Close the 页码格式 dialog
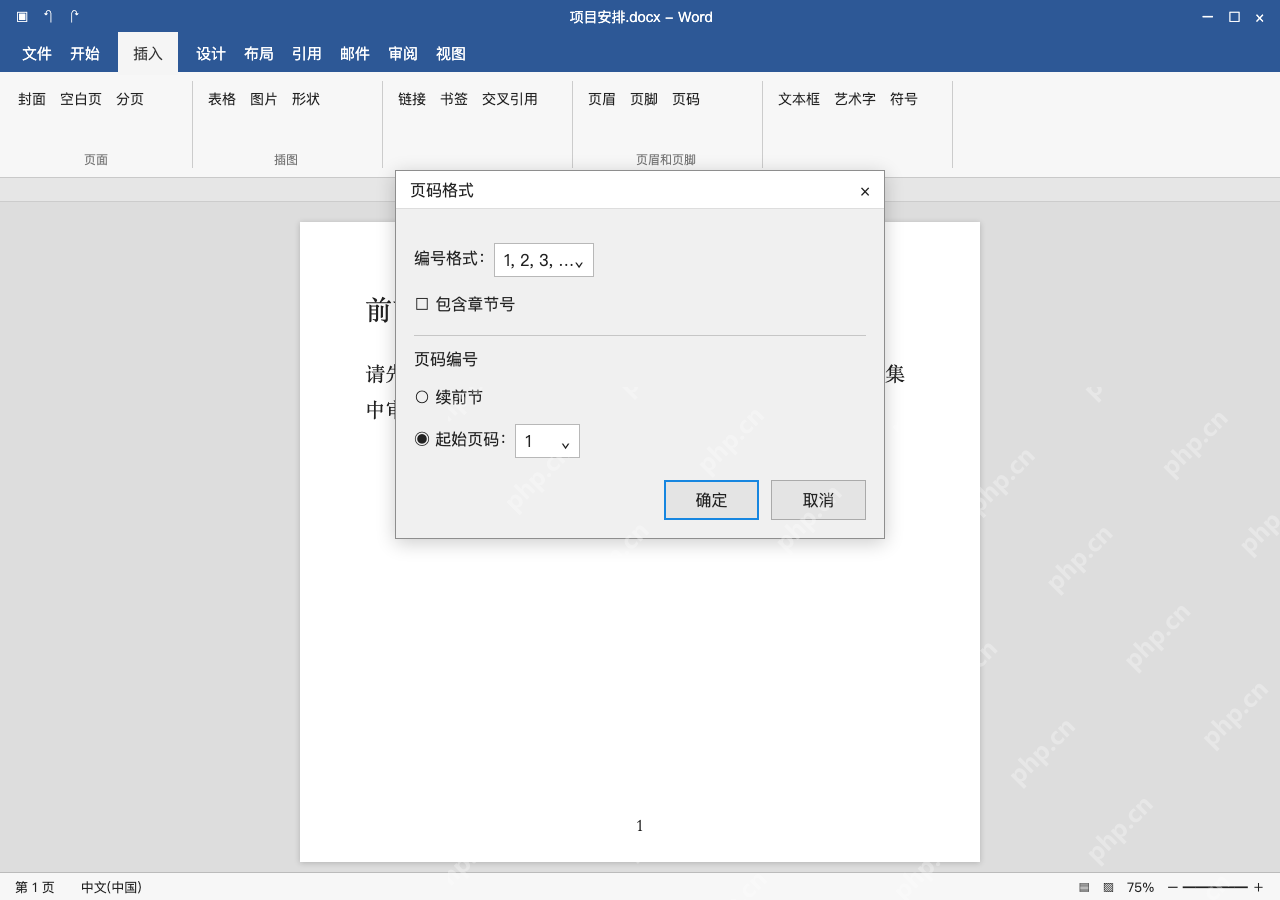1280x900 pixels. (x=865, y=191)
